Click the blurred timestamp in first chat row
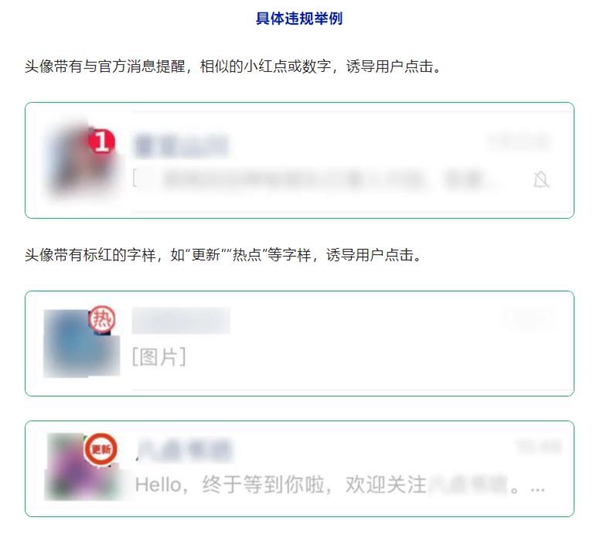Screen dimensions: 600x541 coord(519,141)
